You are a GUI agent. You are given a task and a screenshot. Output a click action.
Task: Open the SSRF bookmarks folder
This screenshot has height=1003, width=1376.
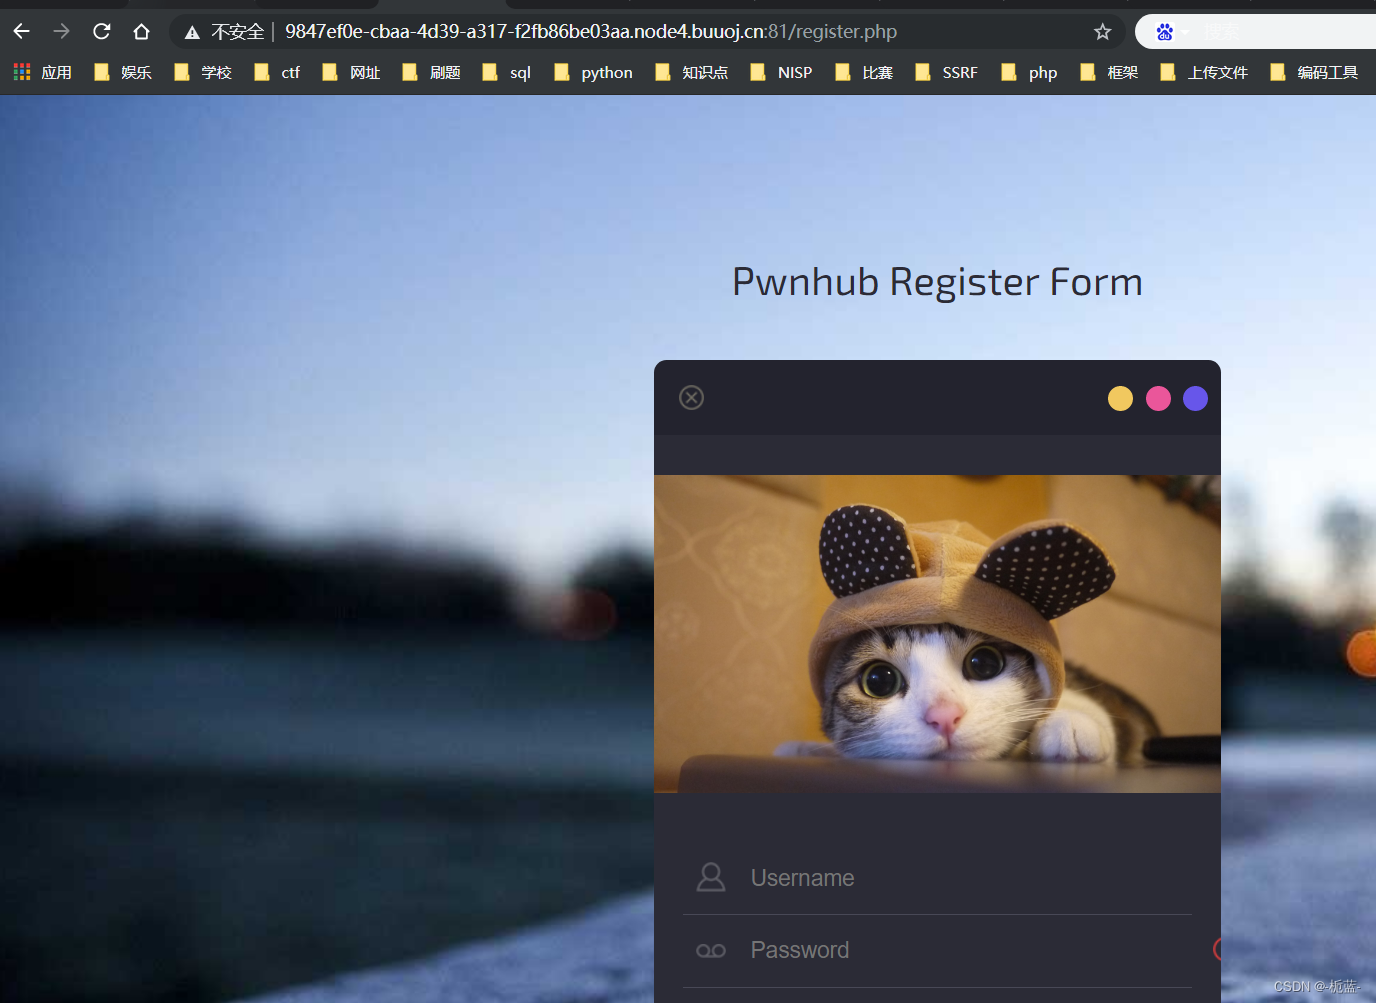(960, 71)
